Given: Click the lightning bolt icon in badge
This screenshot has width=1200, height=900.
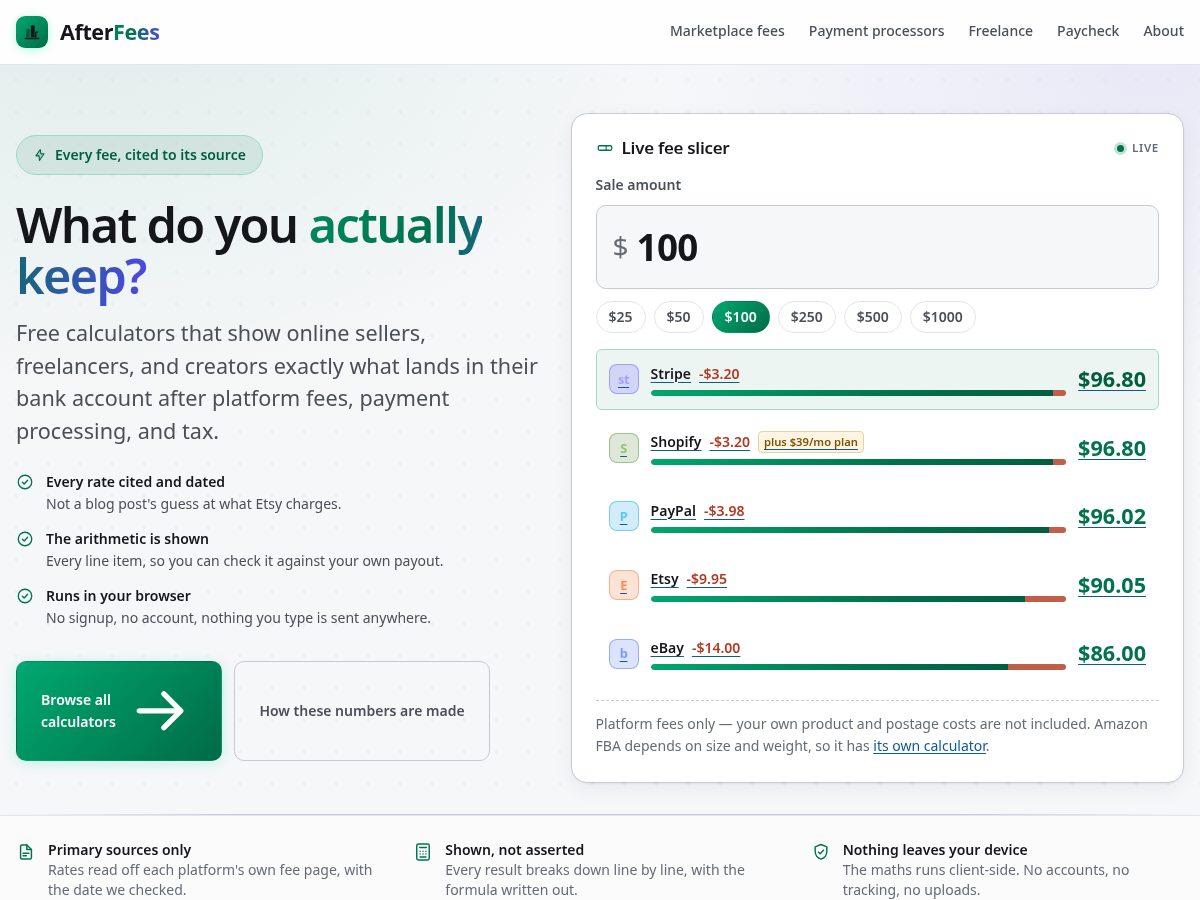Looking at the screenshot, I should (40, 155).
